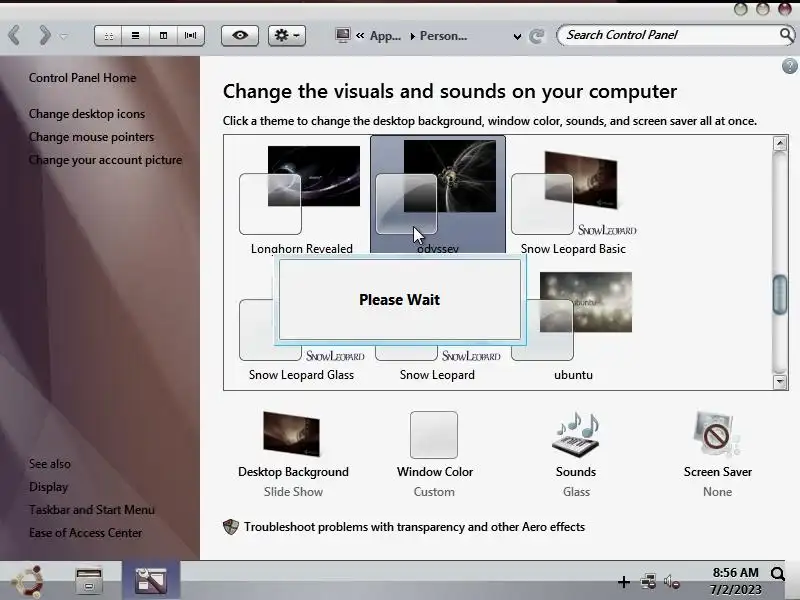800x600 pixels.
Task: Click the Search Control Panel field
Action: (668, 35)
